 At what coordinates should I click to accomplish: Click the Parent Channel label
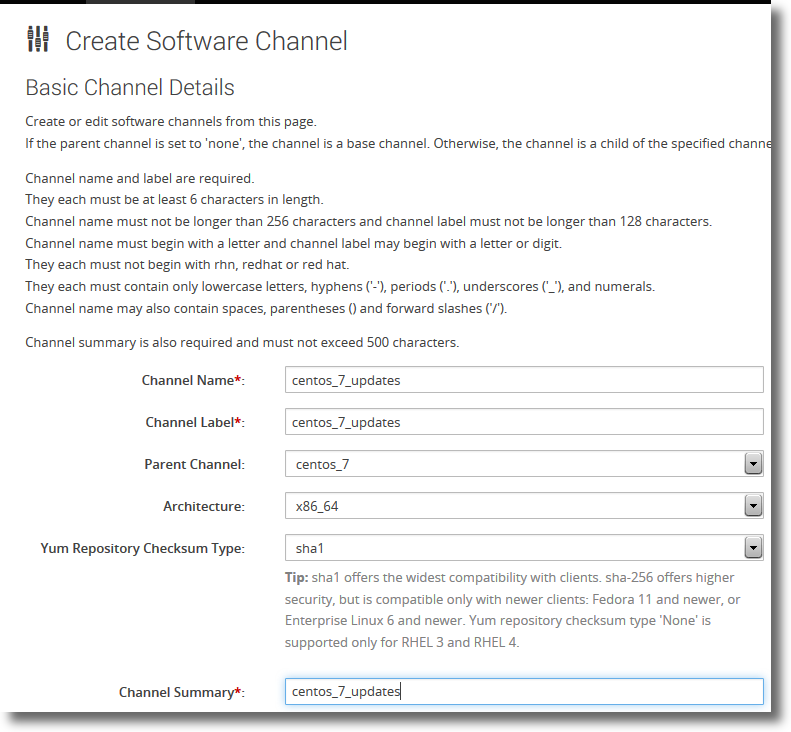click(194, 464)
